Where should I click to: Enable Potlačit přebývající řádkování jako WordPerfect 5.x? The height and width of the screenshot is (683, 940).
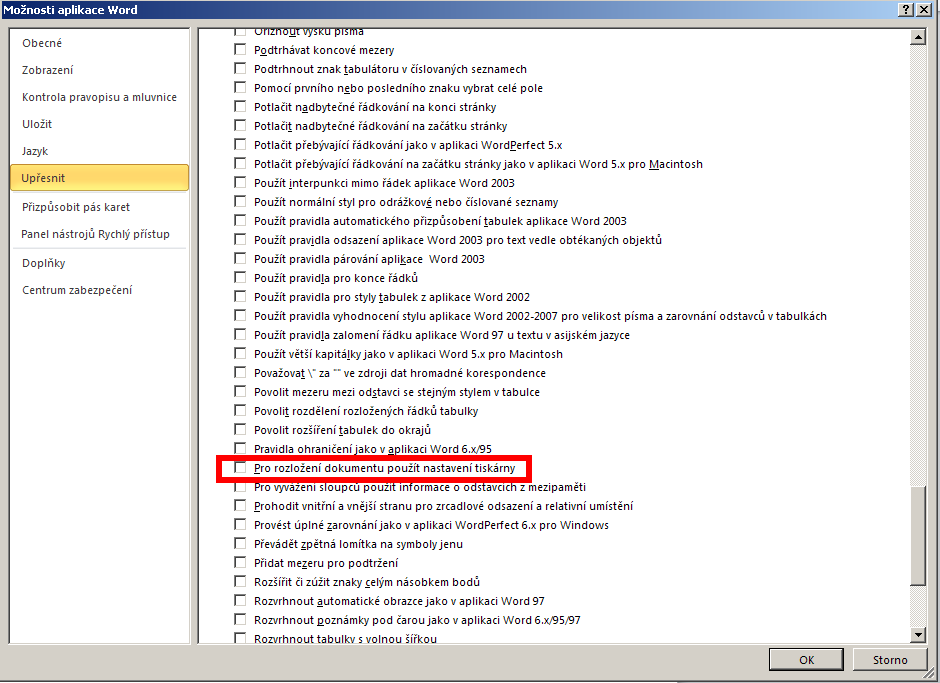[240, 145]
